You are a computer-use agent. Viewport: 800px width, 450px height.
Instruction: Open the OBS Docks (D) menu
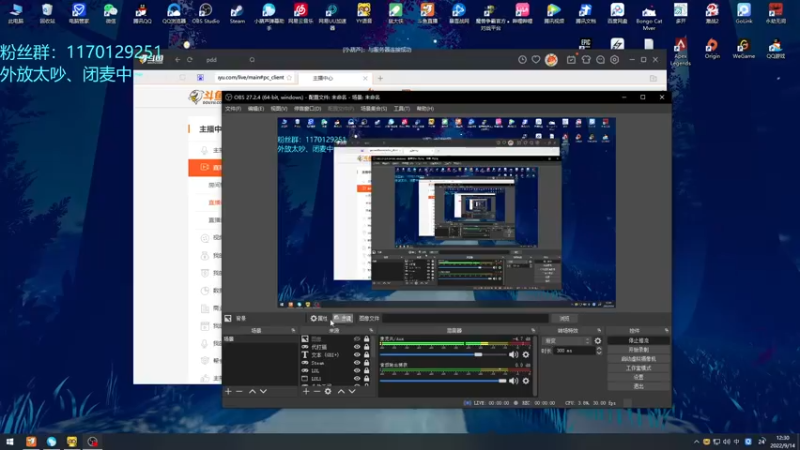tap(308, 109)
